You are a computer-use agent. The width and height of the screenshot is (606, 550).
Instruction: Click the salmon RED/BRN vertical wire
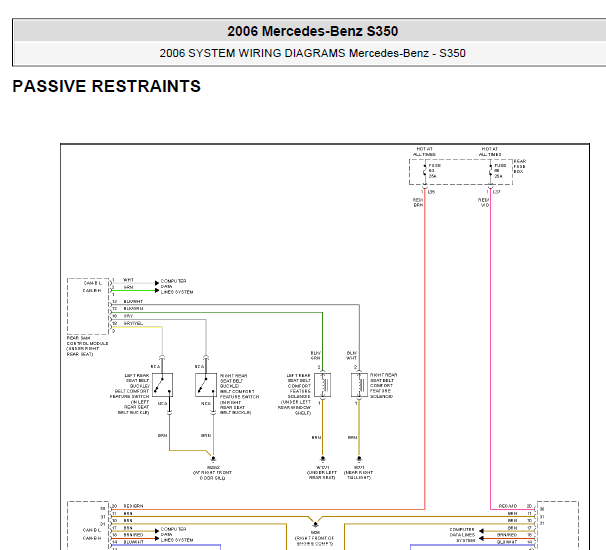click(425, 348)
